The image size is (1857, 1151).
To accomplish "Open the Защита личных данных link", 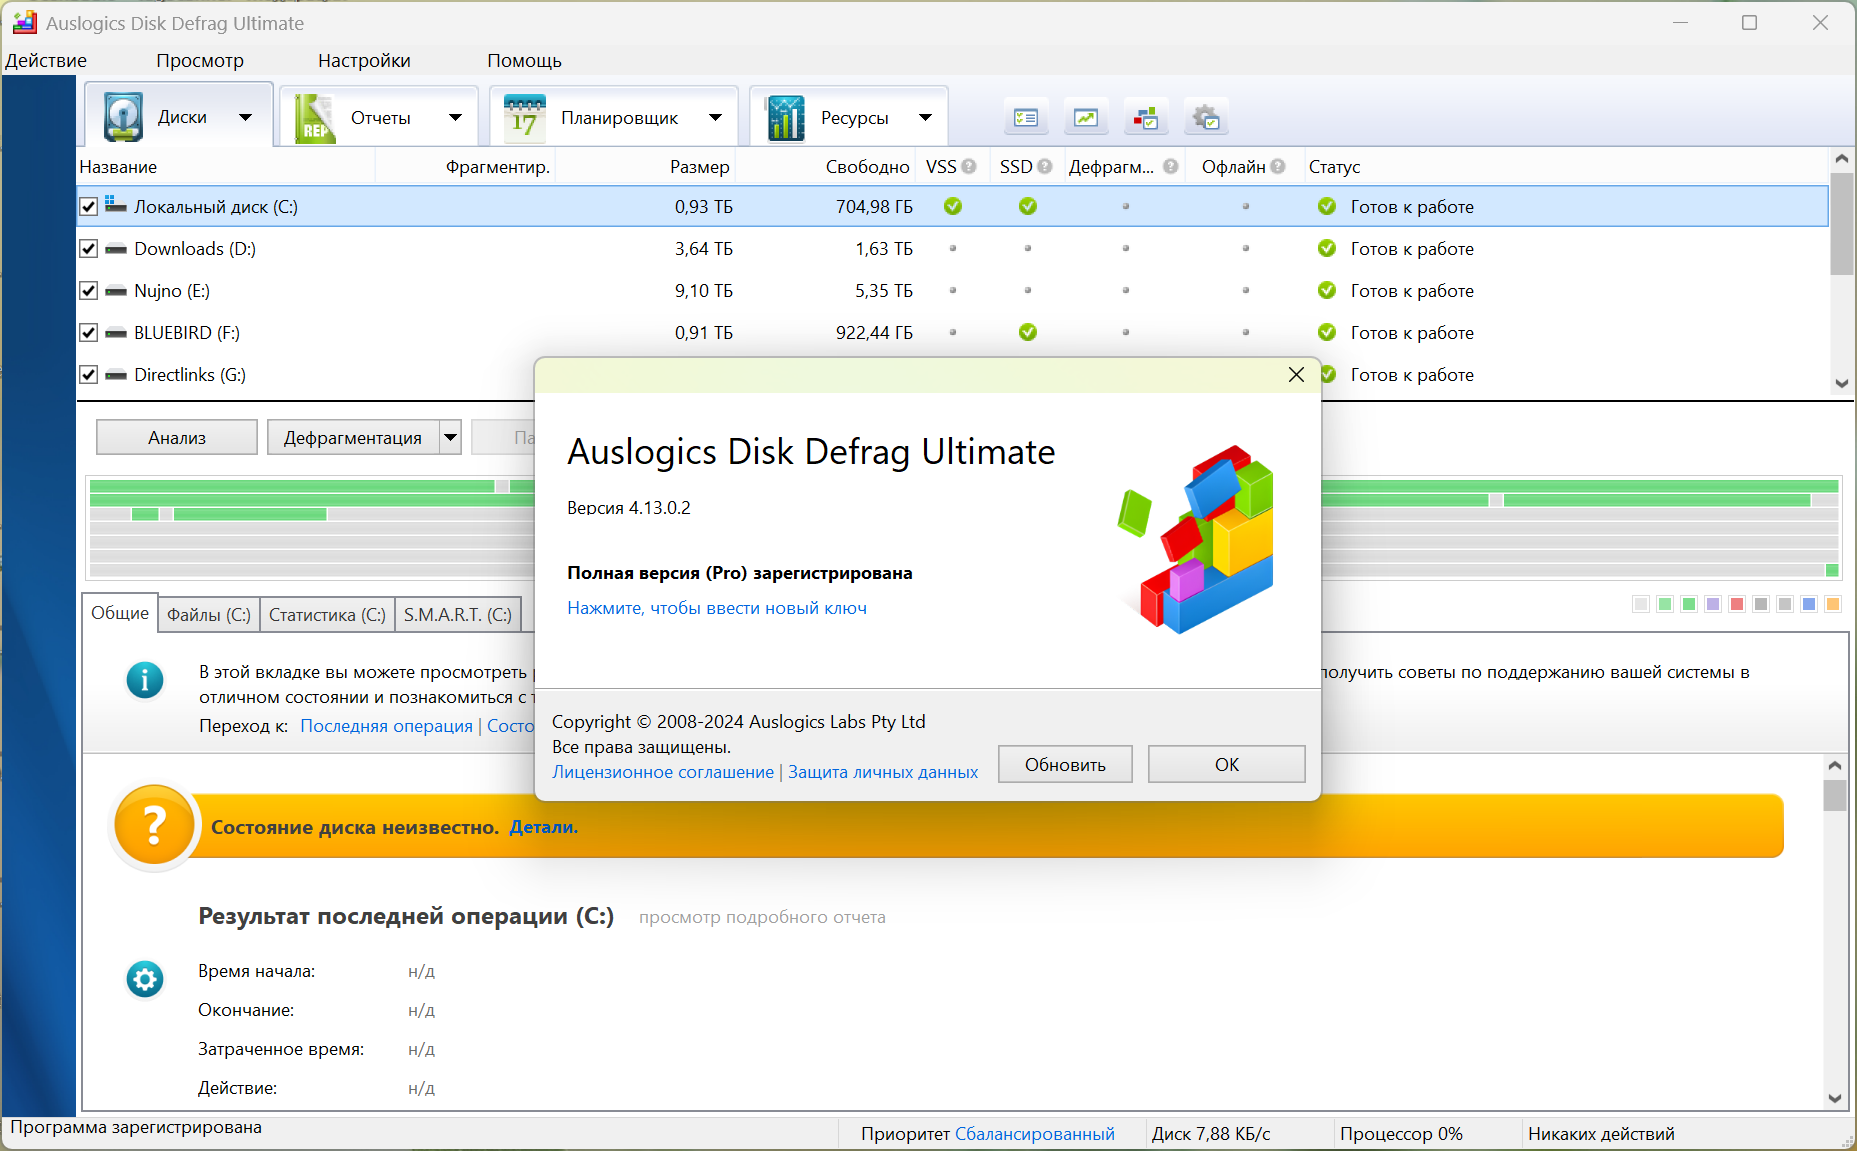I will [883, 772].
